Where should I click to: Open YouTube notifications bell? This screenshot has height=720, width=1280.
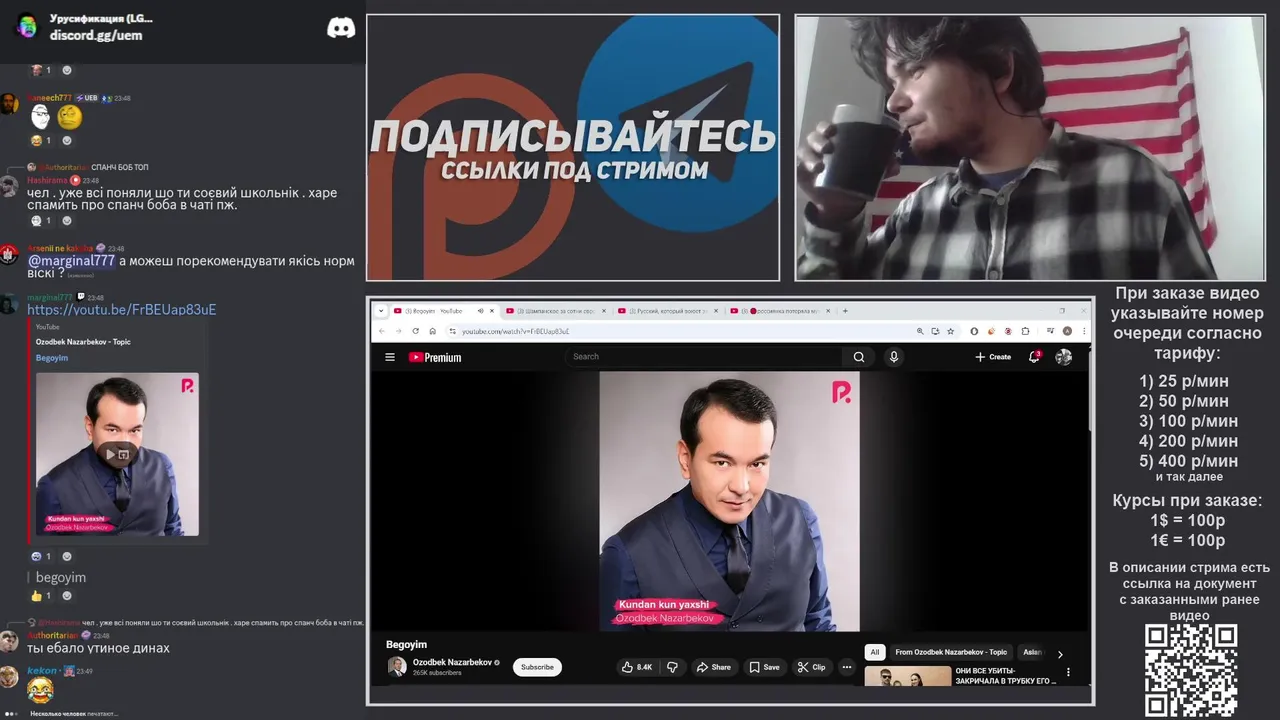1034,357
